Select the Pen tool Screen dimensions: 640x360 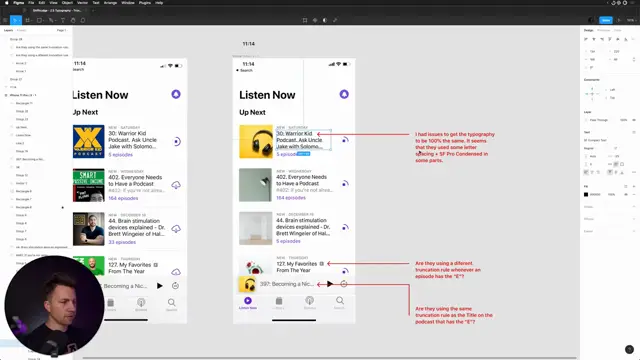click(x=51, y=20)
